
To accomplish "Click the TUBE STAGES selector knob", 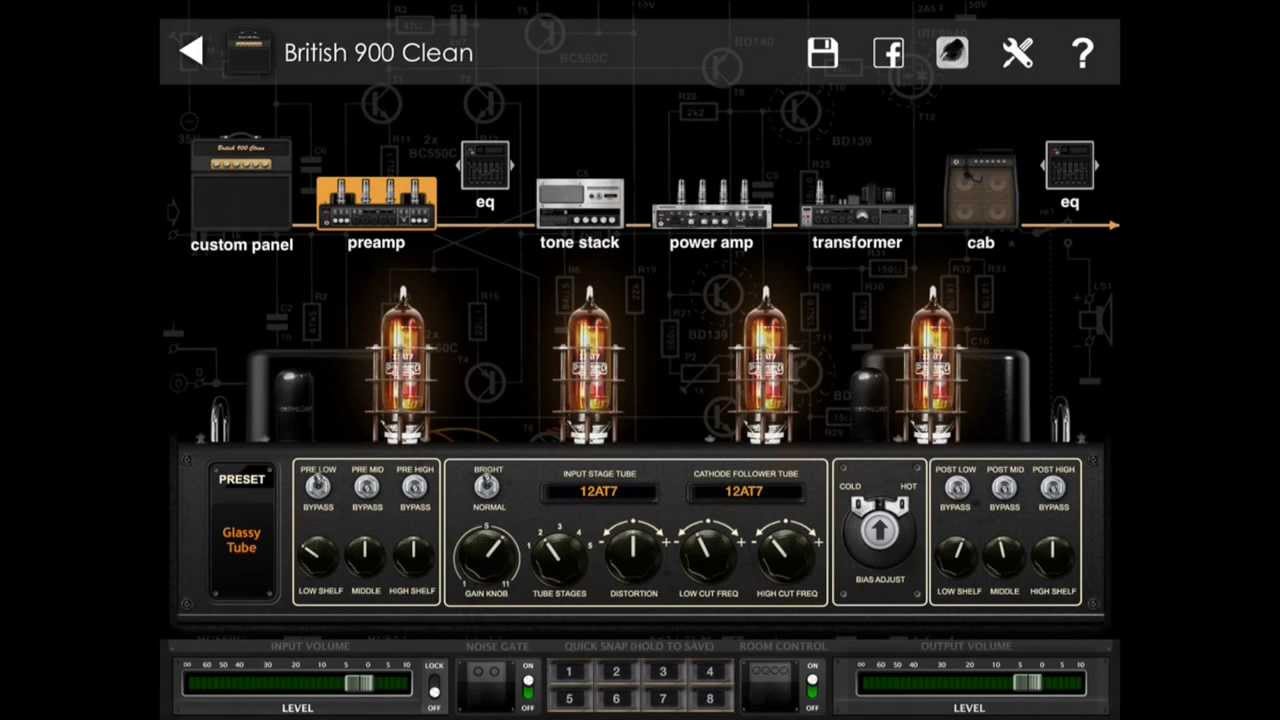I will [x=559, y=558].
